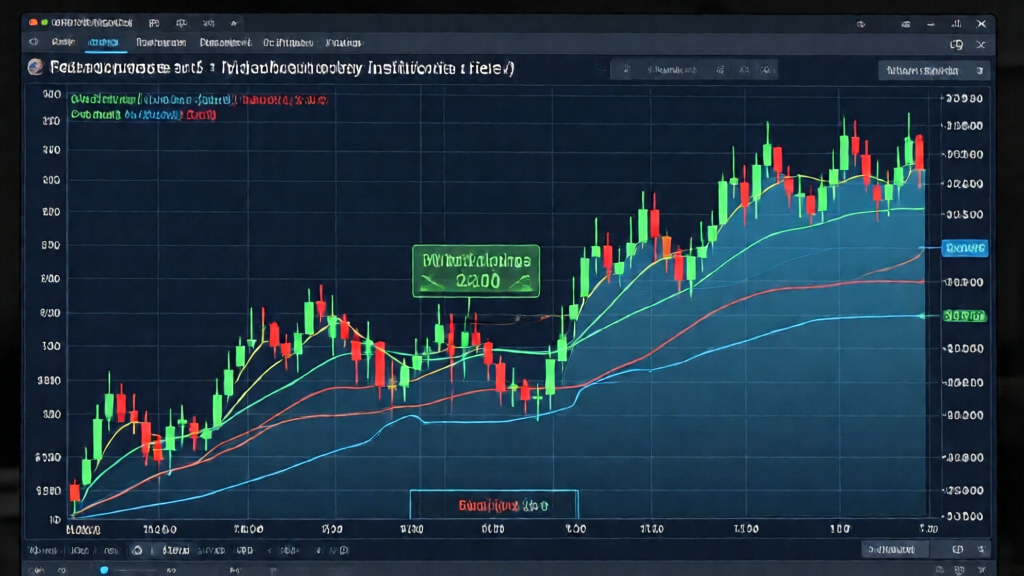Select the active underlined tab in the tab row
Image resolution: width=1024 pixels, height=576 pixels.
click(103, 43)
